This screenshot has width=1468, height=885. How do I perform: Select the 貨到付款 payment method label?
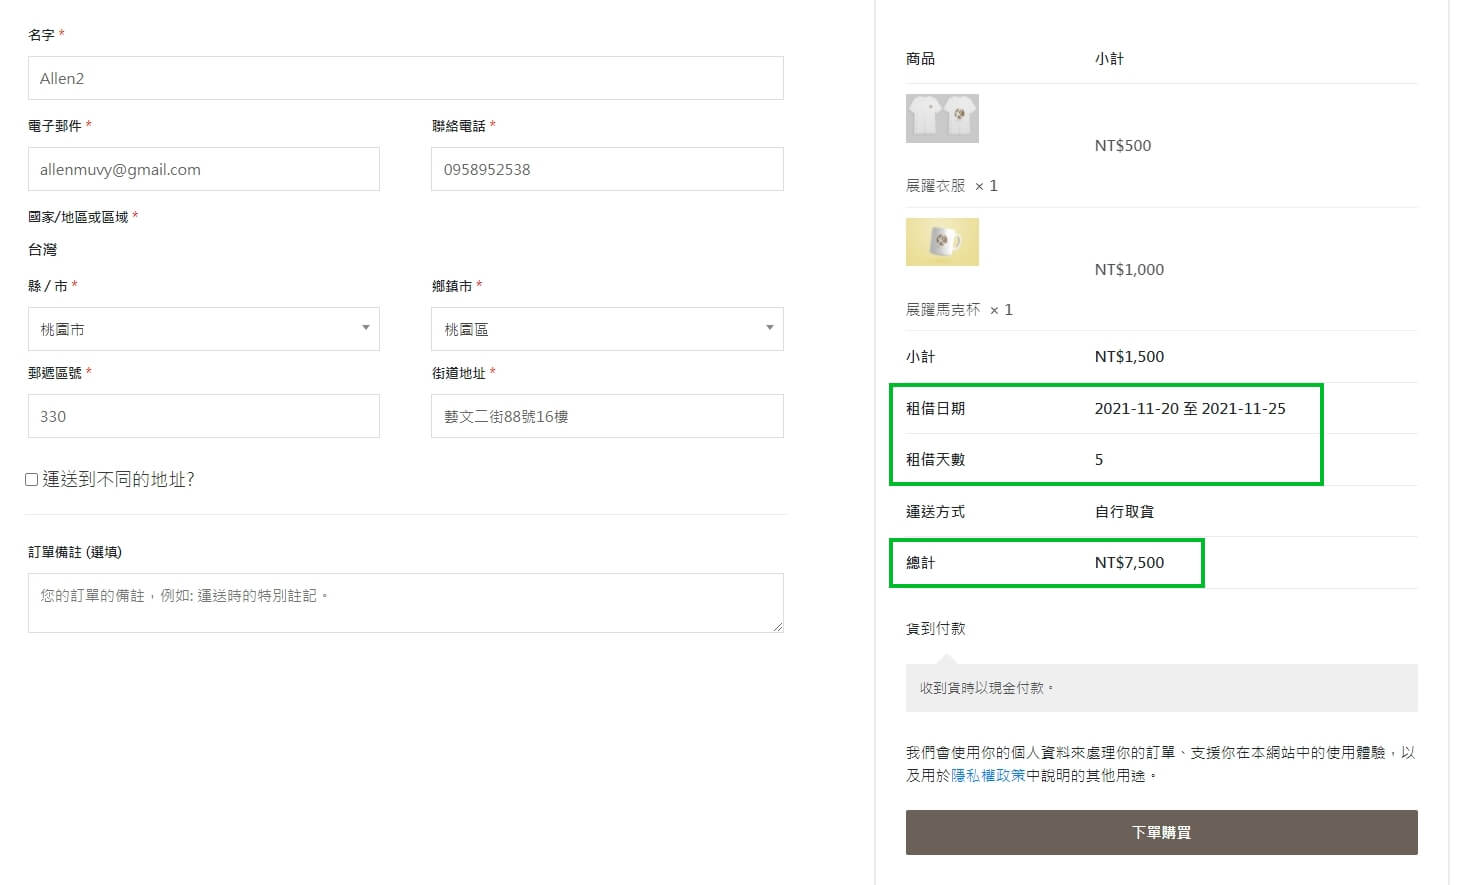pos(935,629)
